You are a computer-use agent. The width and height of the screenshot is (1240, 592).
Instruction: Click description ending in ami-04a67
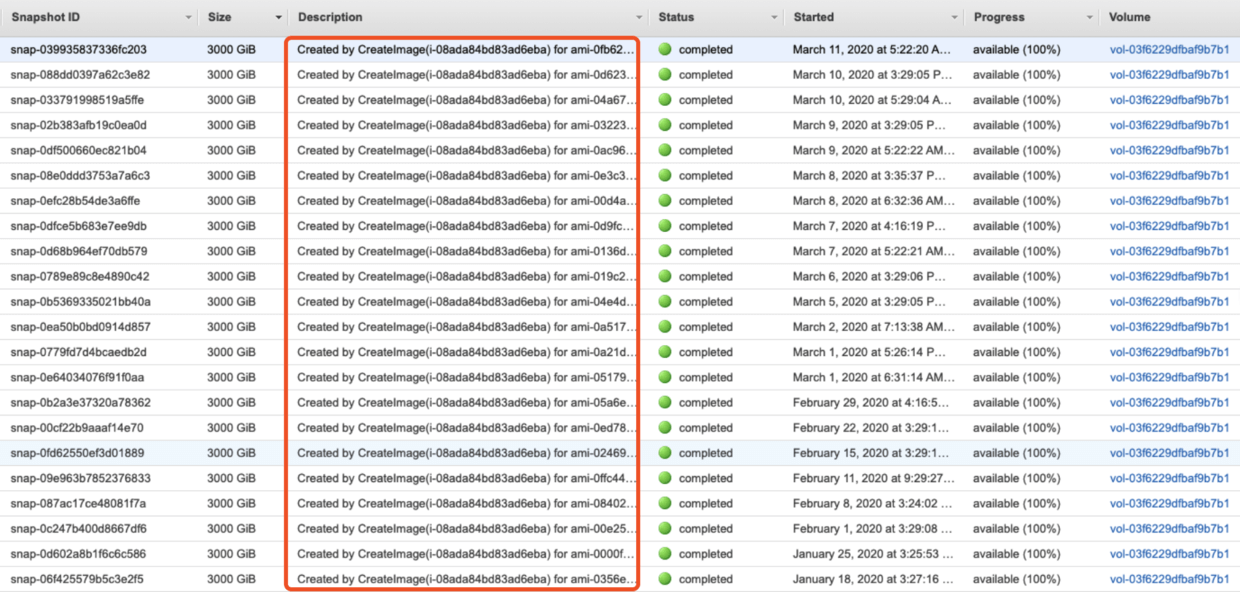466,100
